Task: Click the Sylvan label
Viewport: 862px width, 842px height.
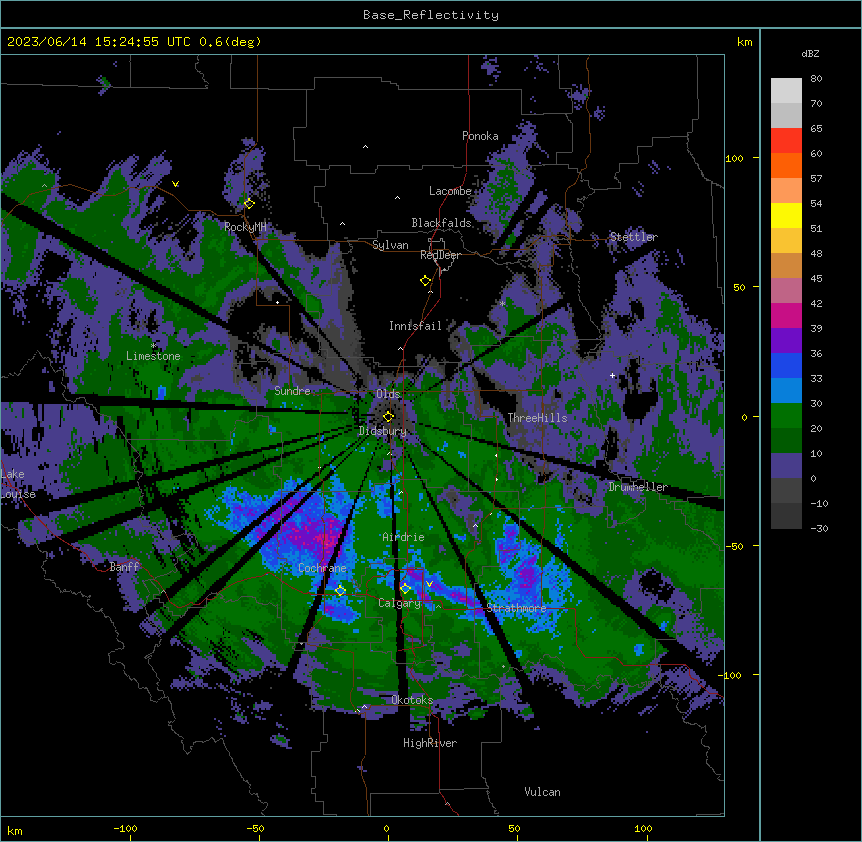Action: tap(390, 245)
